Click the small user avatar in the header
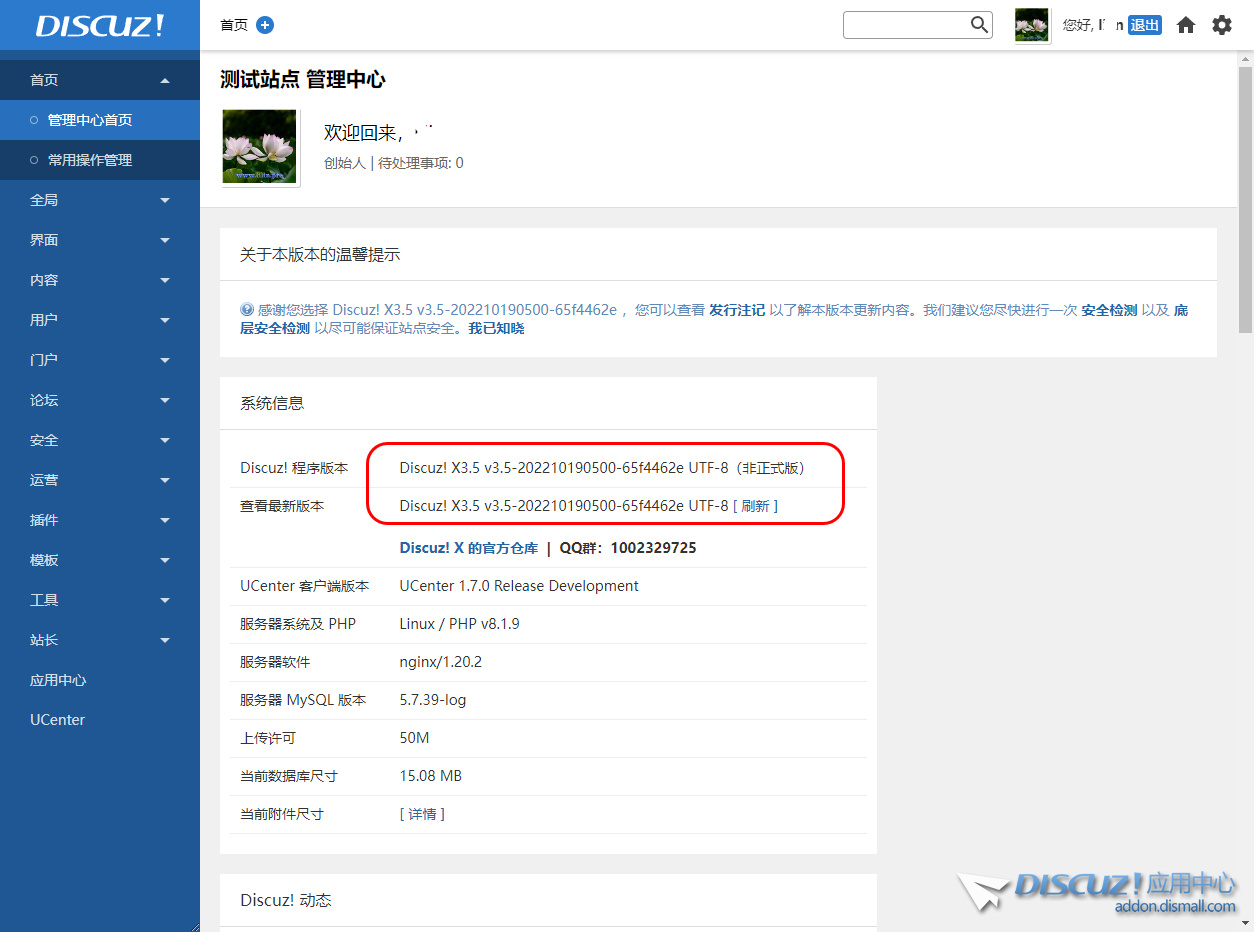 (1032, 25)
